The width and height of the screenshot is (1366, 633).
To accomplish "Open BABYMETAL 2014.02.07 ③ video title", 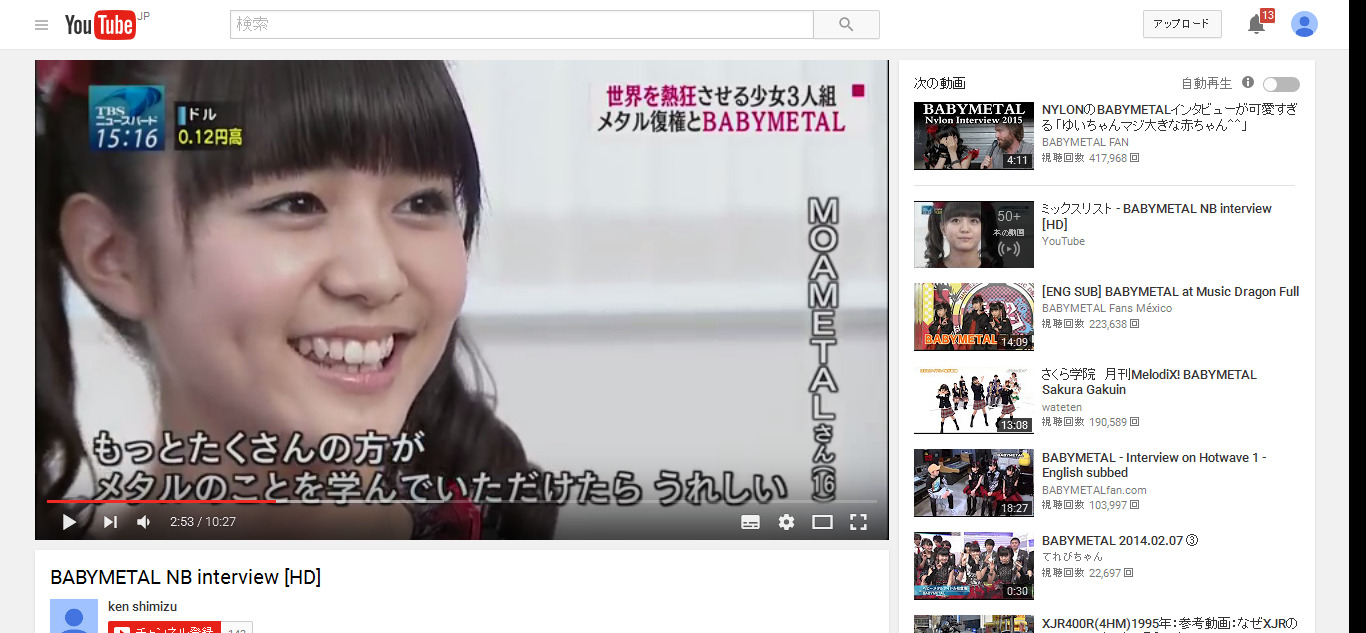I will 1120,540.
